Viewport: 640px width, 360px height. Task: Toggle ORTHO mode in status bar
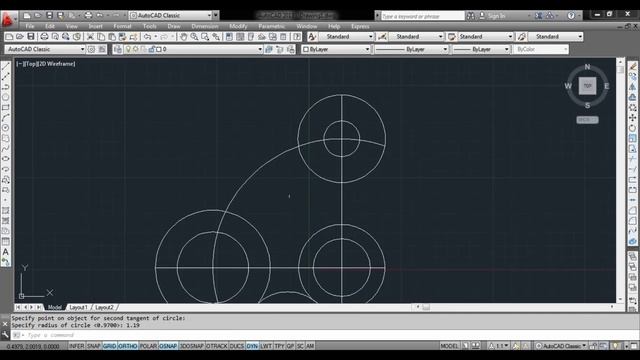[x=128, y=346]
